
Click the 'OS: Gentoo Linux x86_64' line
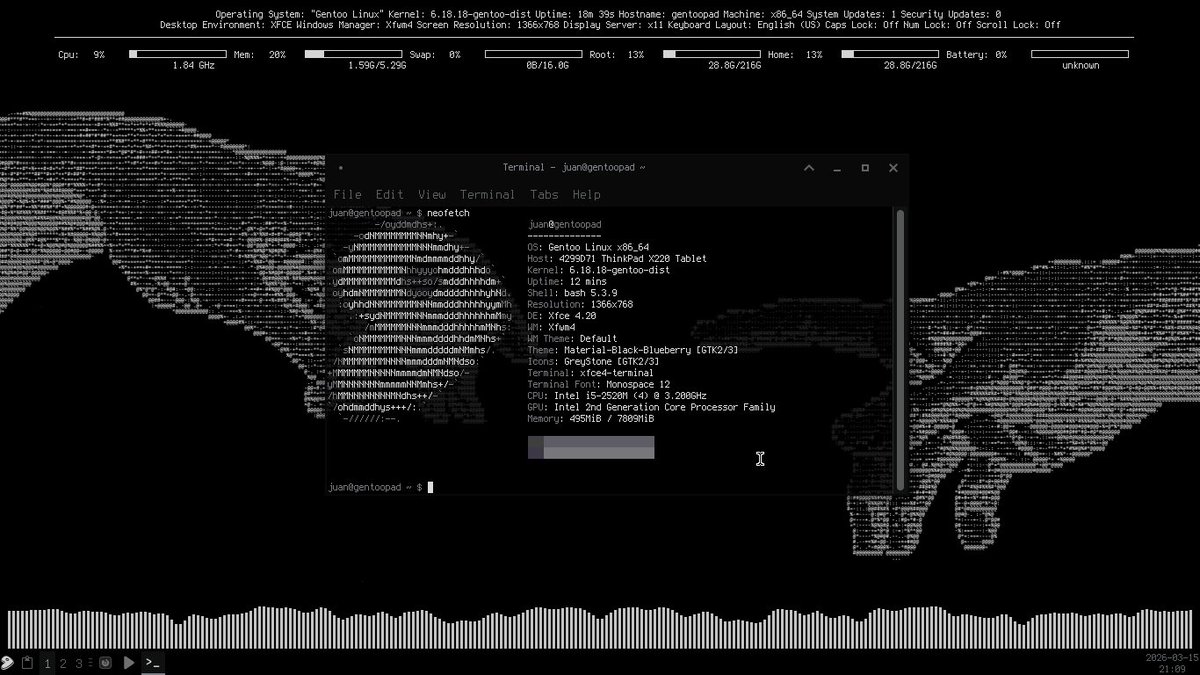588,247
